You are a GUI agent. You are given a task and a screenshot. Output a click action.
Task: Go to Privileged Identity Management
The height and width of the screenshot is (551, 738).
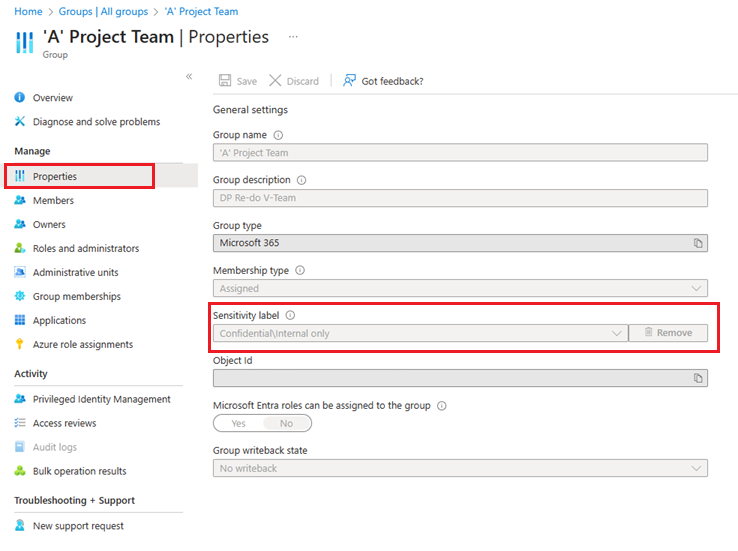(x=101, y=399)
